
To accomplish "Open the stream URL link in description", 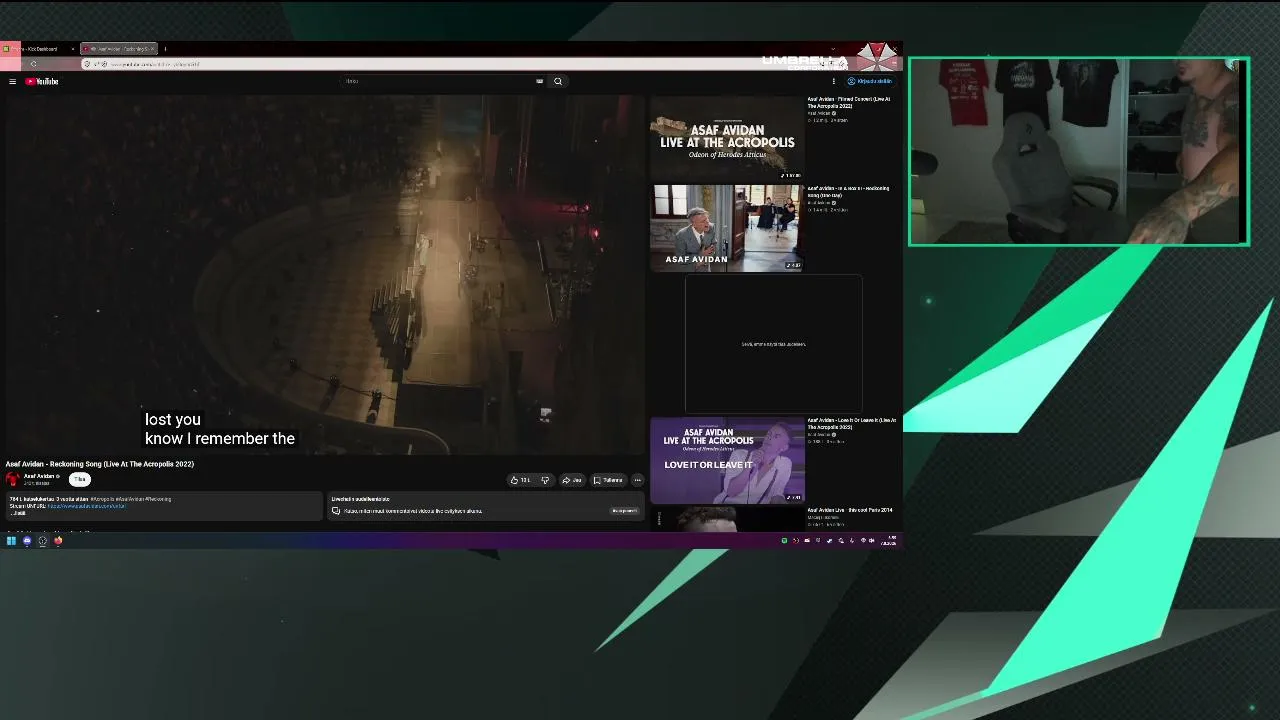I will [86, 506].
